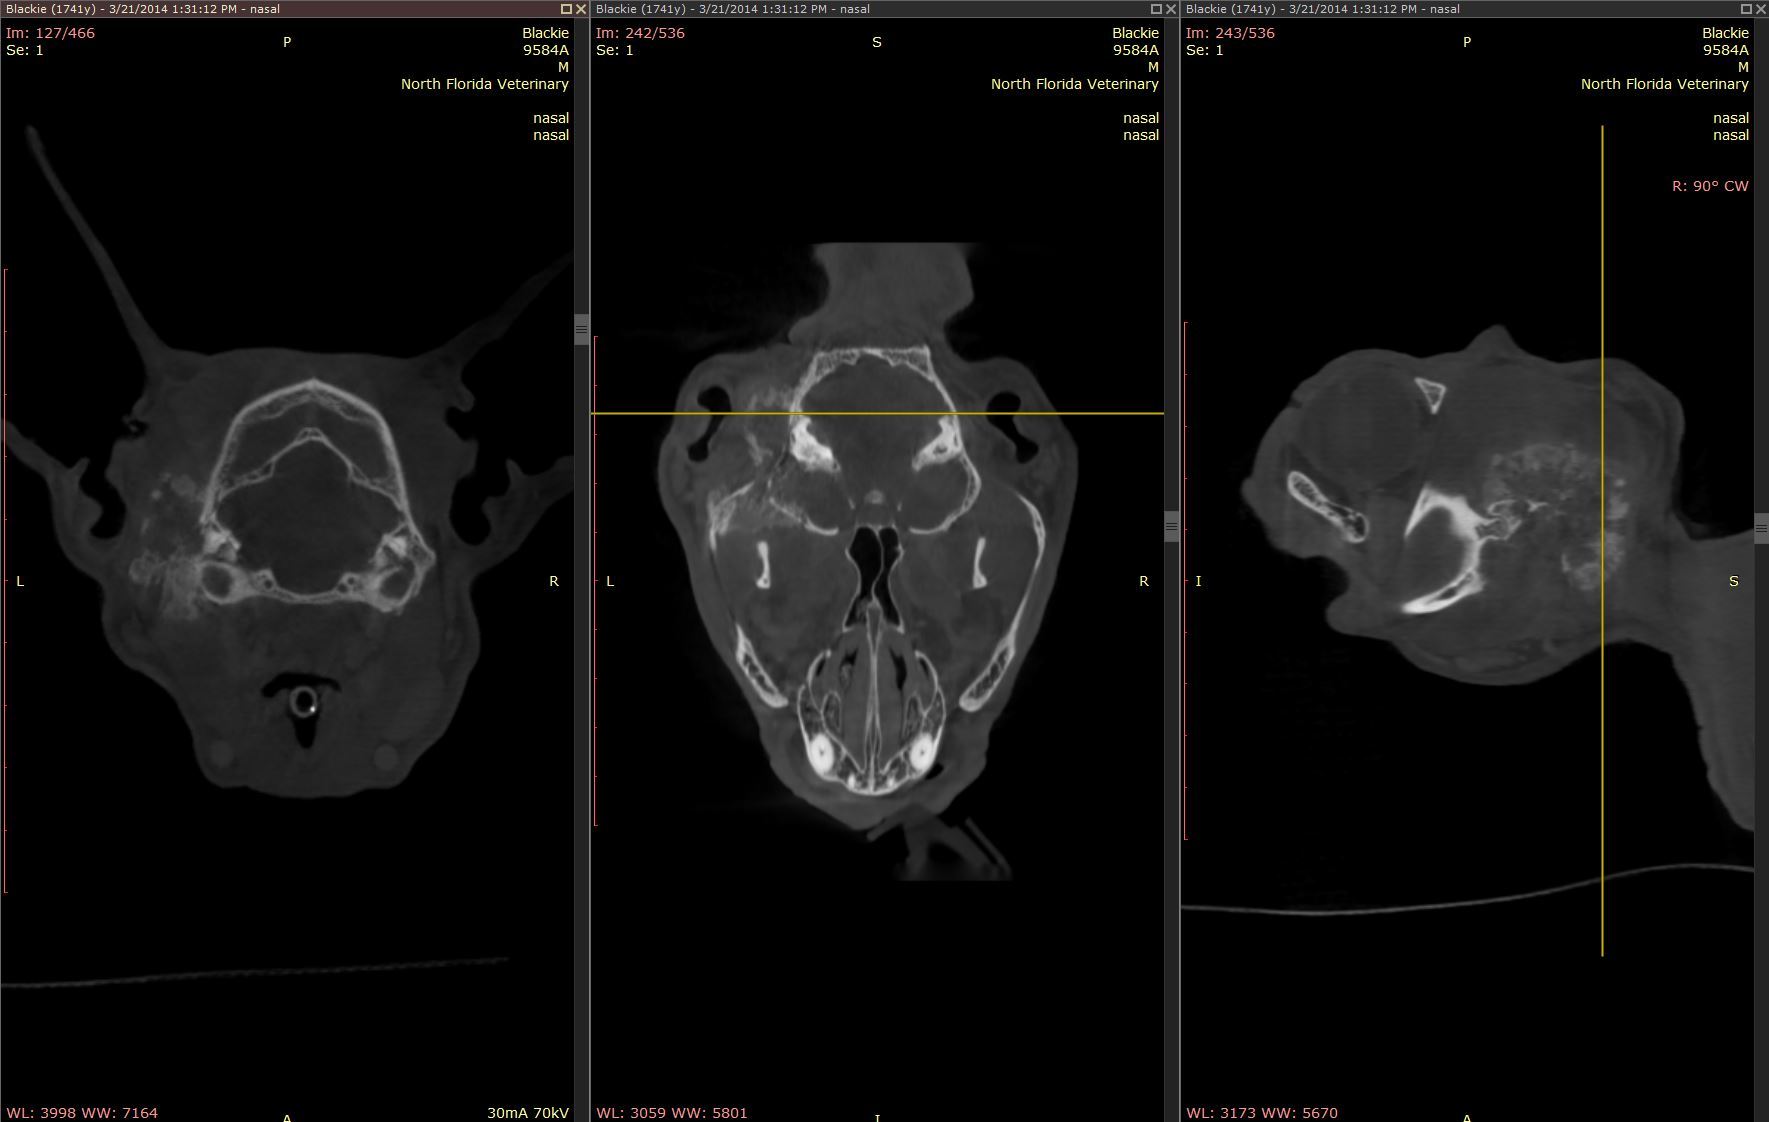This screenshot has width=1769, height=1122.
Task: Click the 'P' orientation marker in left pane
Action: 287,42
